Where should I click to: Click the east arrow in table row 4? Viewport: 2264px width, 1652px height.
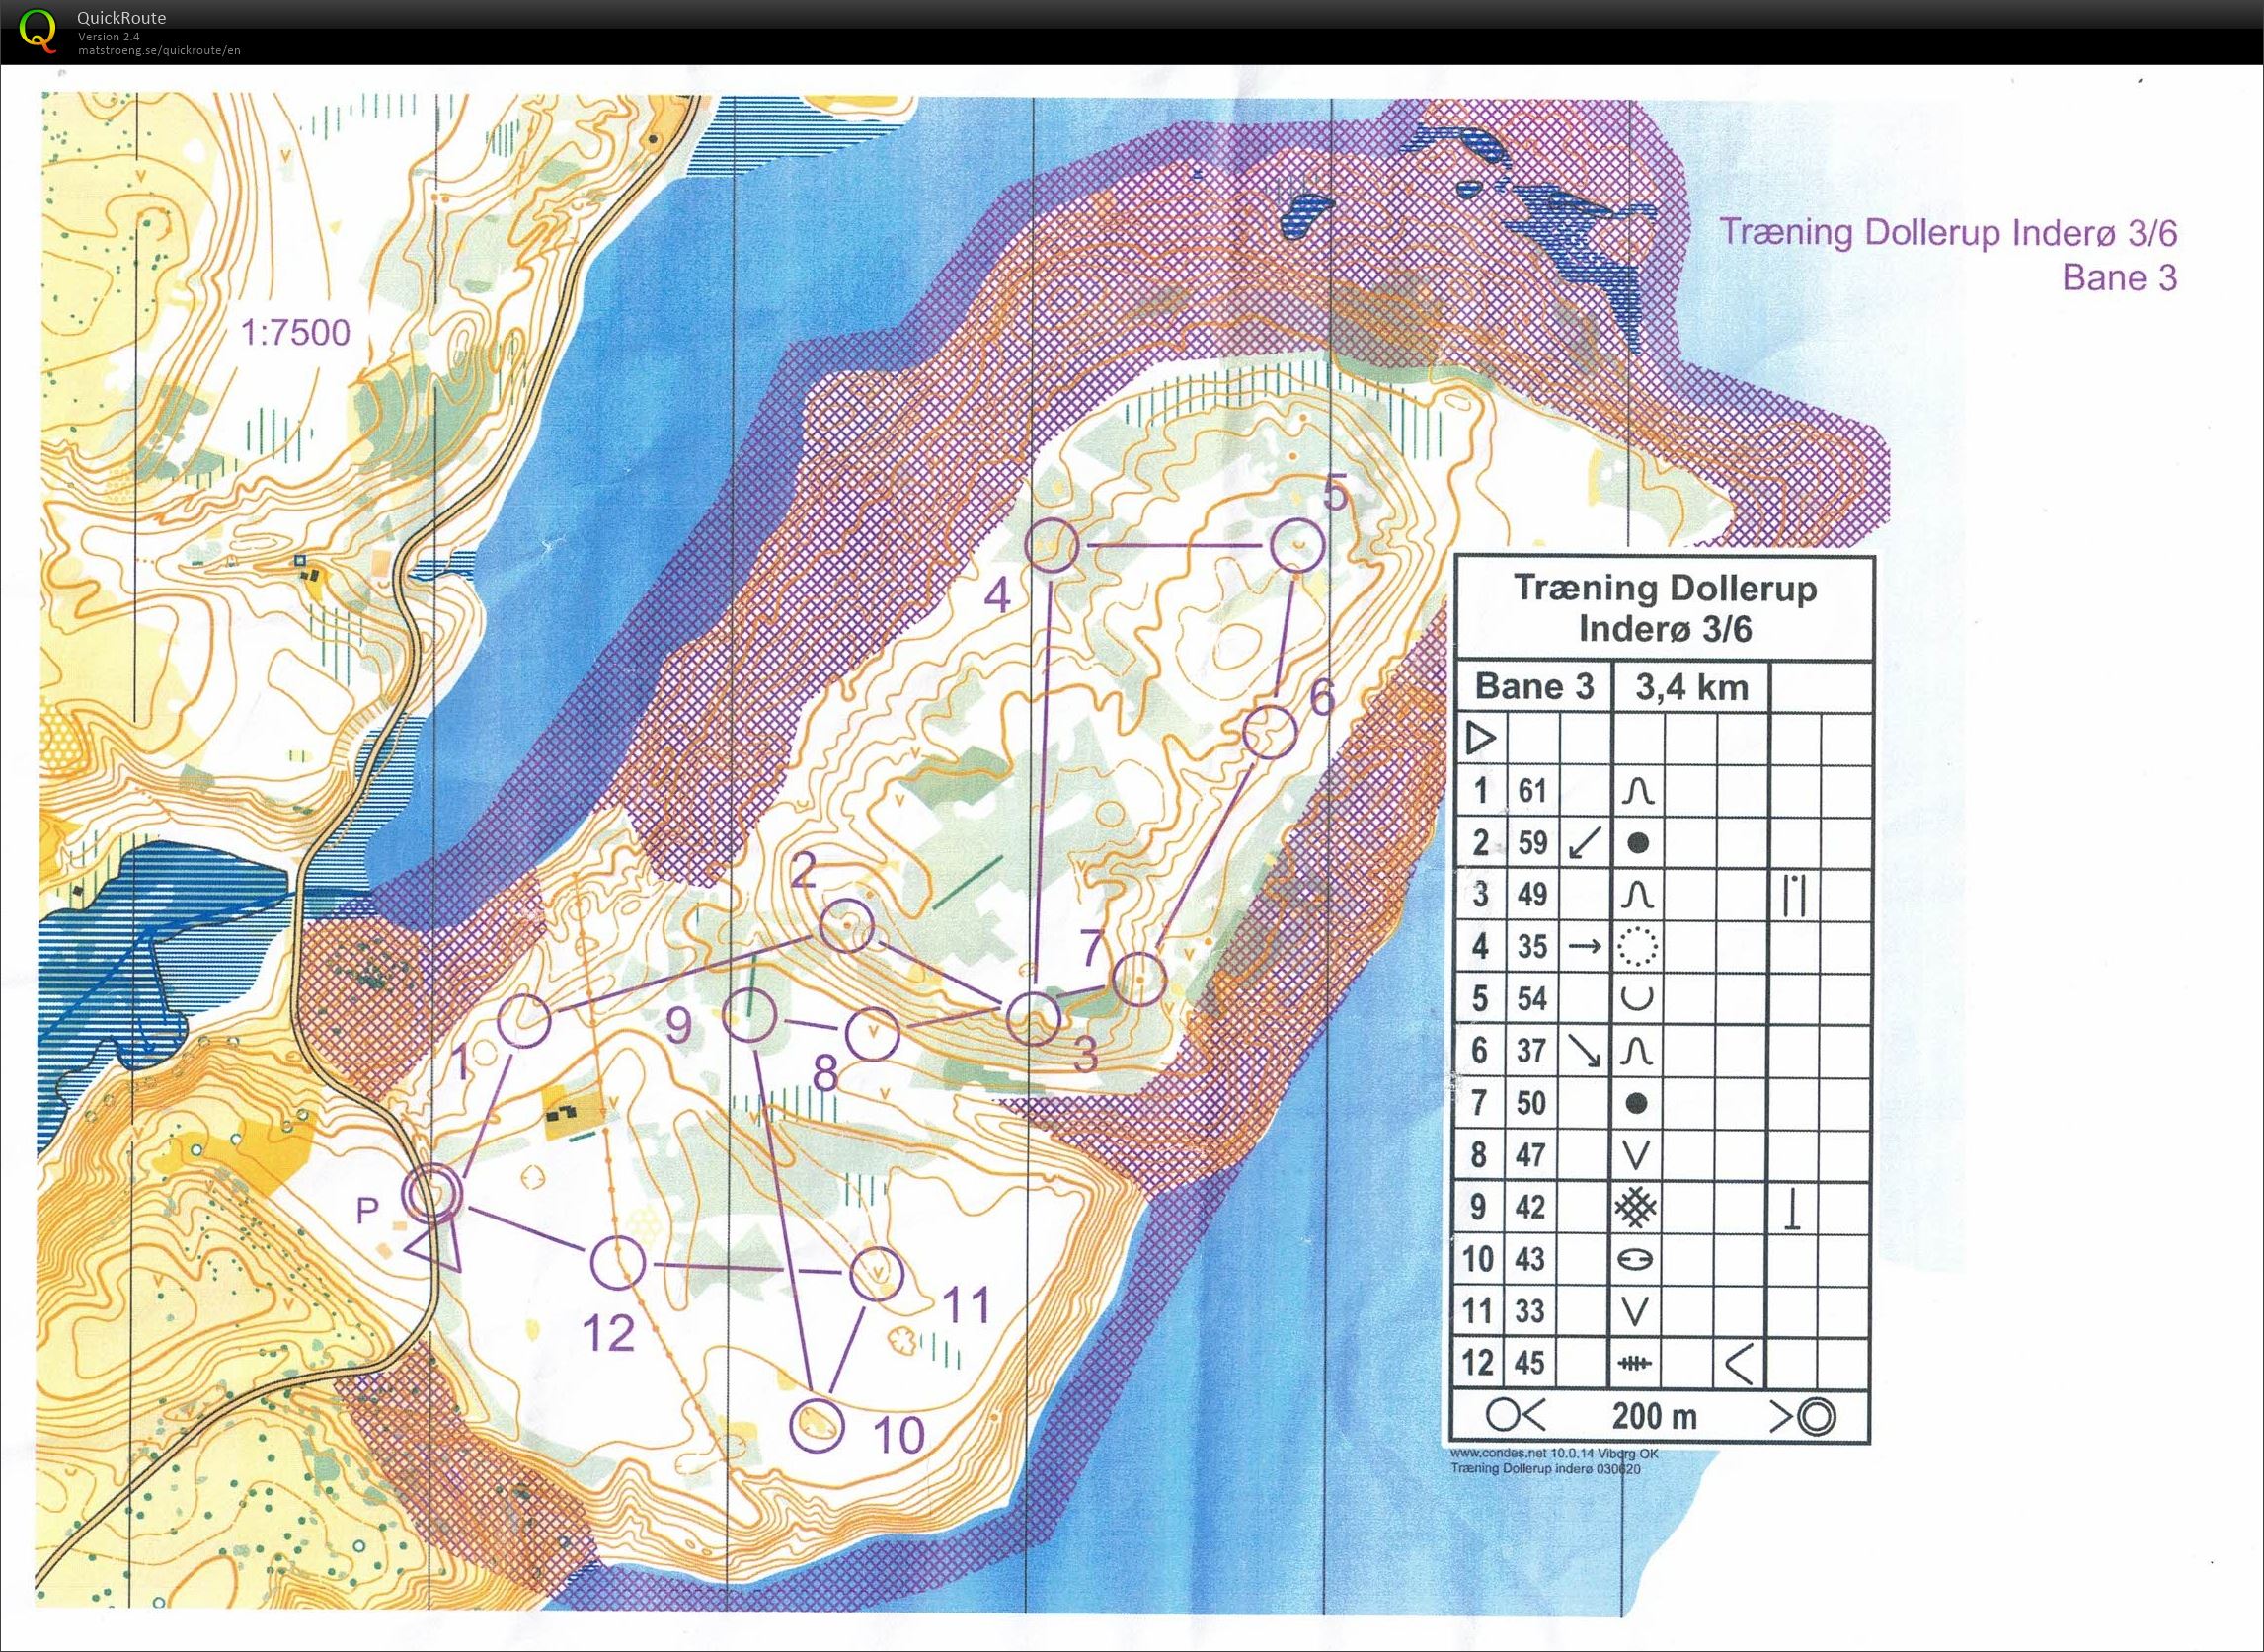(x=1584, y=945)
